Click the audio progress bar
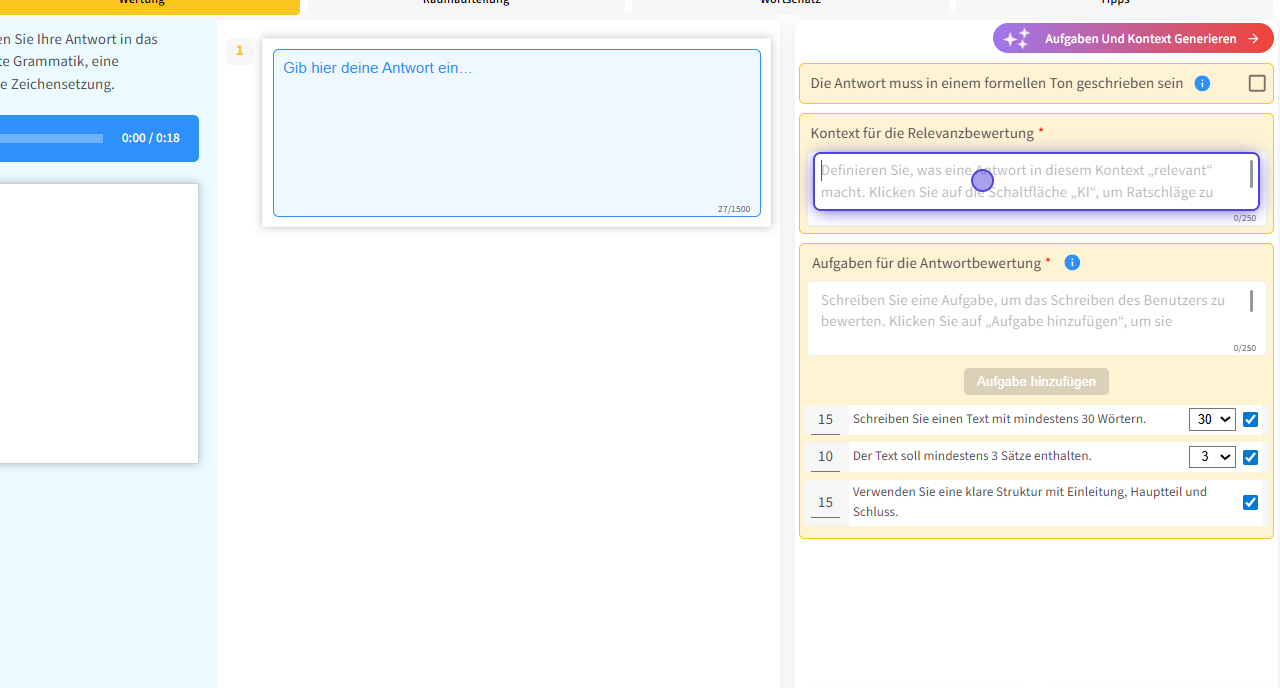The width and height of the screenshot is (1280, 688). pos(50,138)
